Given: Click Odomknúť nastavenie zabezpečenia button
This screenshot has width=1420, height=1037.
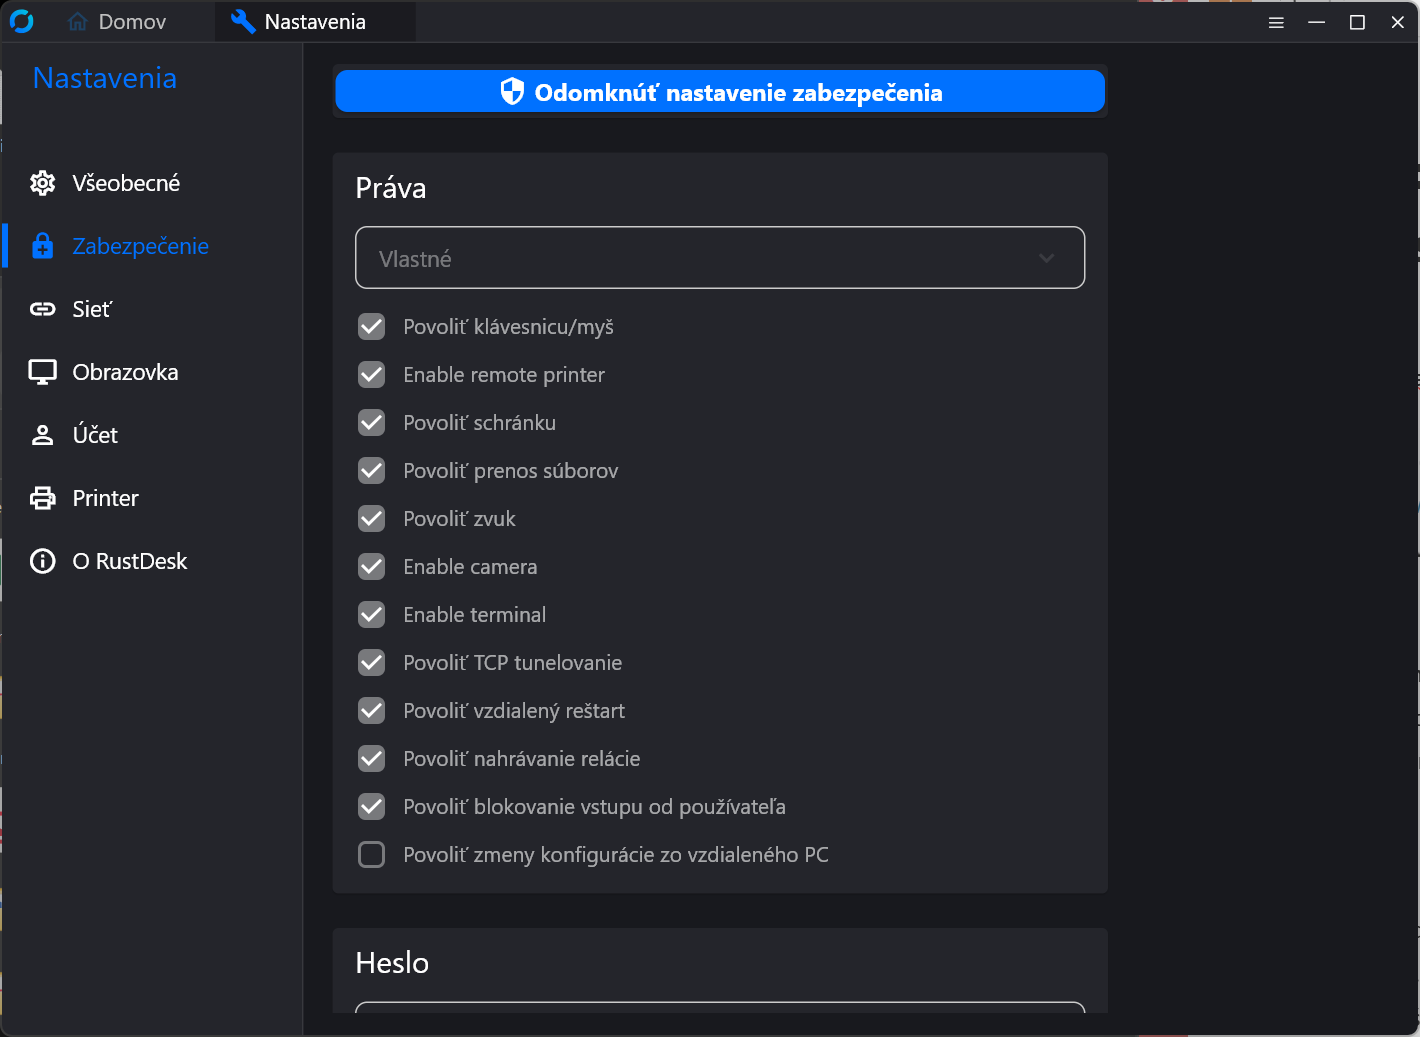Looking at the screenshot, I should [719, 92].
